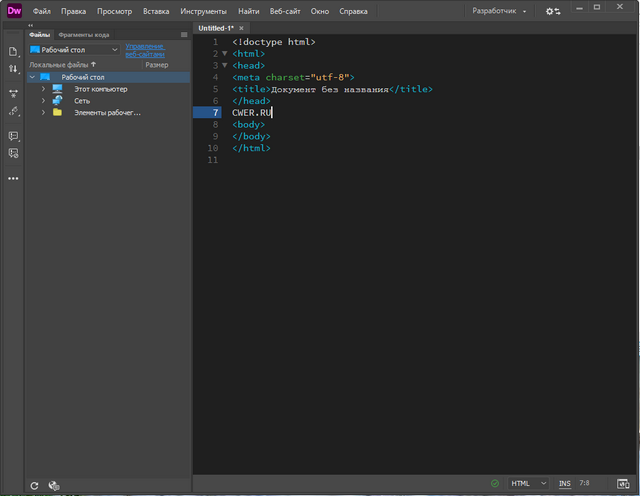Click the Expand All code icon
This screenshot has width=640, height=496.
click(x=13, y=93)
